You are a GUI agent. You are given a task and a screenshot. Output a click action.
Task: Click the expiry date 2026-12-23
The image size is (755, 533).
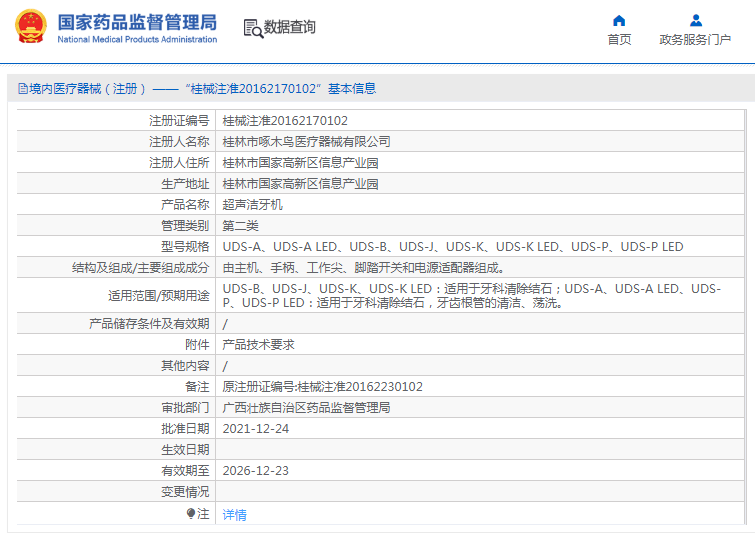pos(257,471)
